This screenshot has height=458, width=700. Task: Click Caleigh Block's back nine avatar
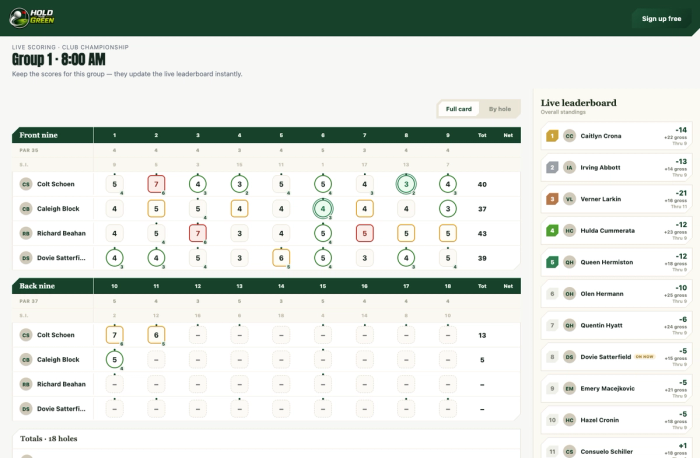[26, 359]
